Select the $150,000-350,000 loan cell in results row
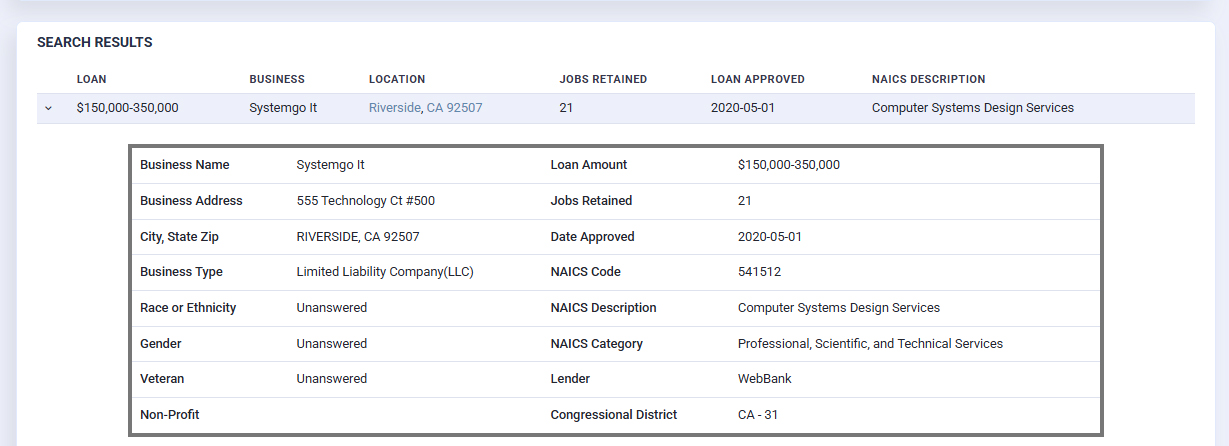This screenshot has width=1229, height=446. pos(127,108)
